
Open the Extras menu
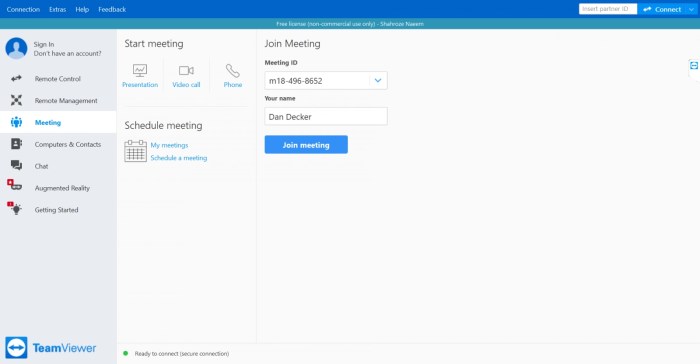(58, 9)
